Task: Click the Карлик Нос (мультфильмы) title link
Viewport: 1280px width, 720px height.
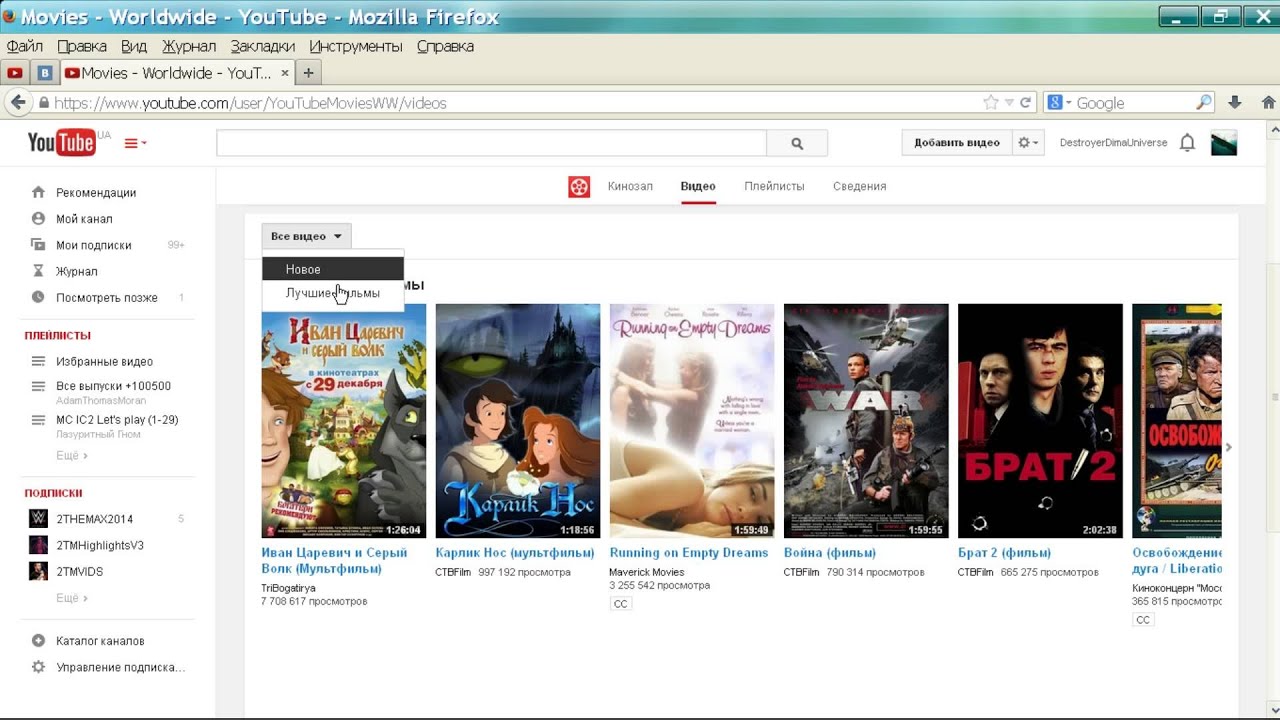Action: (515, 553)
